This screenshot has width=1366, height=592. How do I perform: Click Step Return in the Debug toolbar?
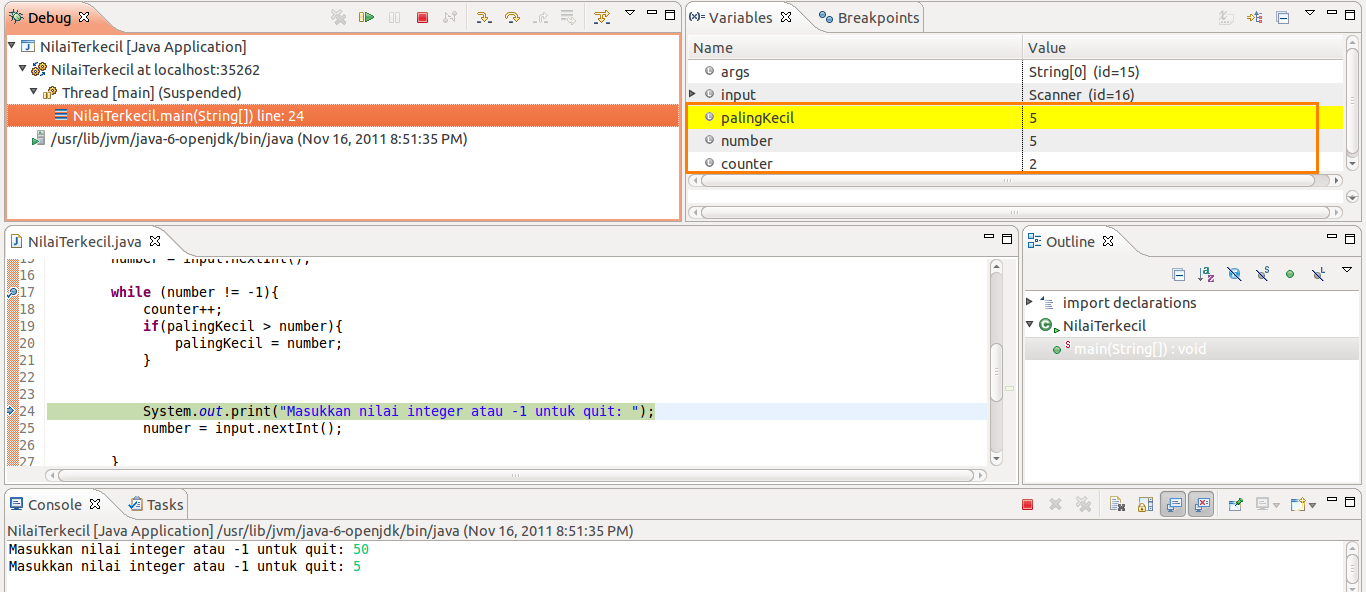click(540, 17)
